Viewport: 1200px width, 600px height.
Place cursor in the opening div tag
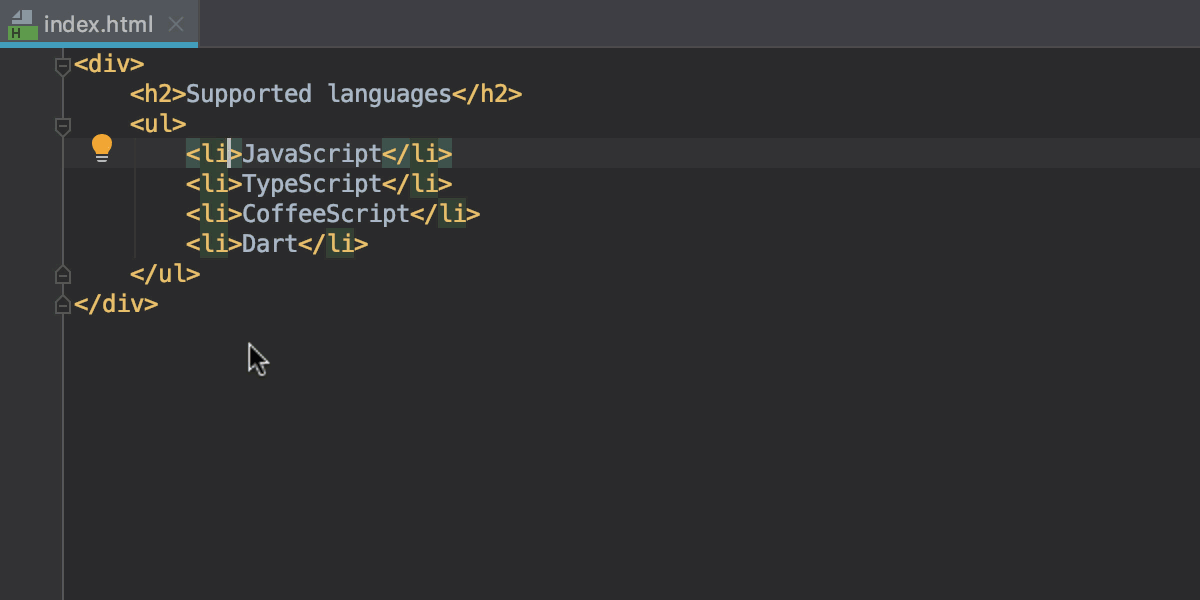pyautogui.click(x=109, y=65)
